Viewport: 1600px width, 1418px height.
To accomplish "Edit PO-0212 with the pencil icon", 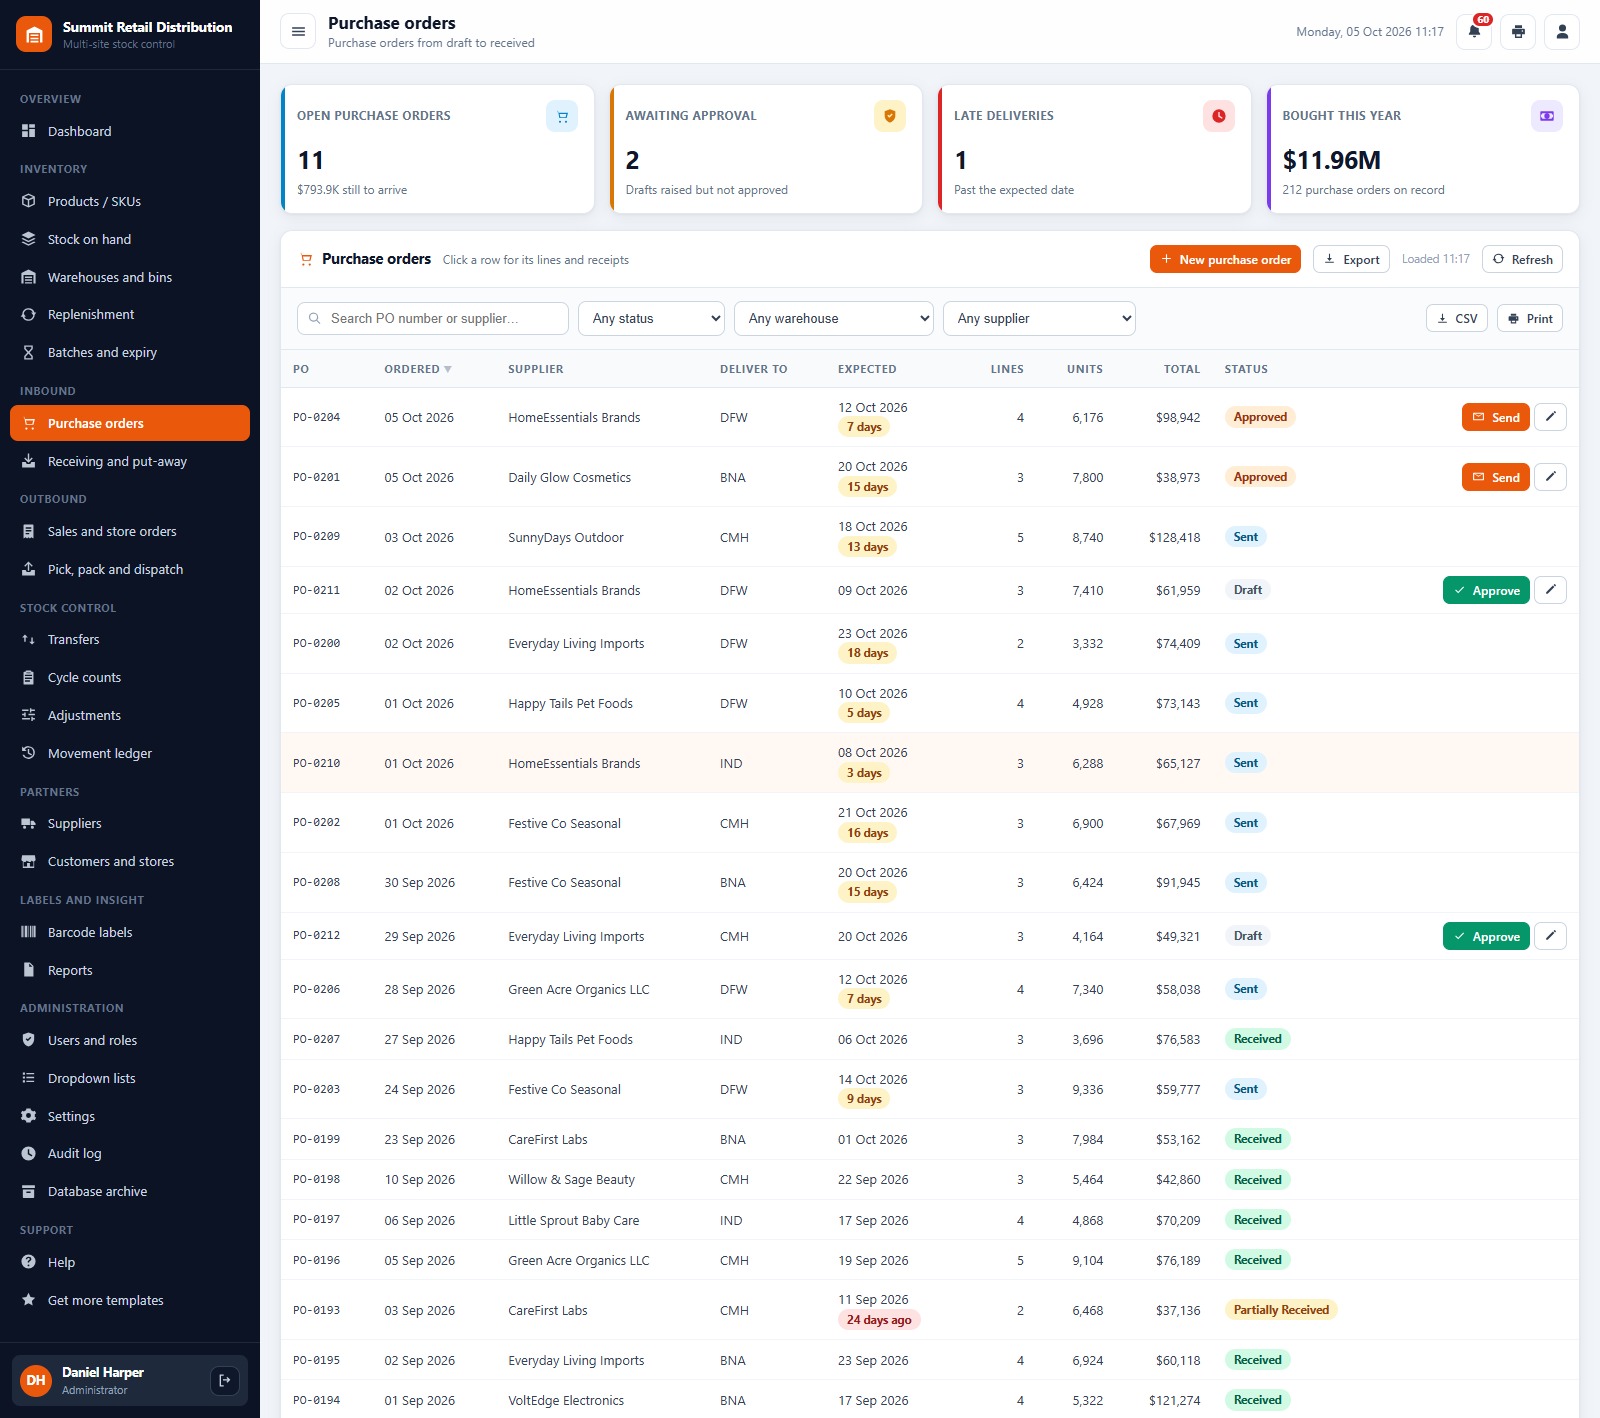I will pos(1550,936).
